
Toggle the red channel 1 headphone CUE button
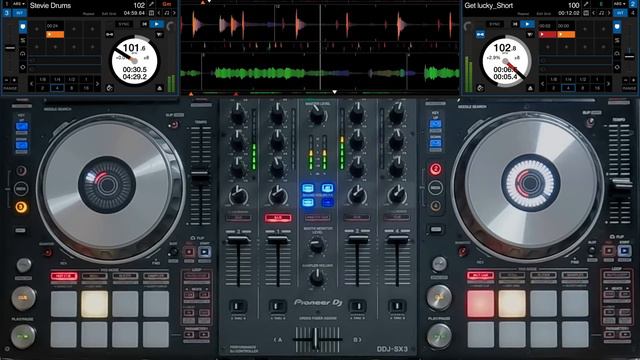tap(278, 218)
